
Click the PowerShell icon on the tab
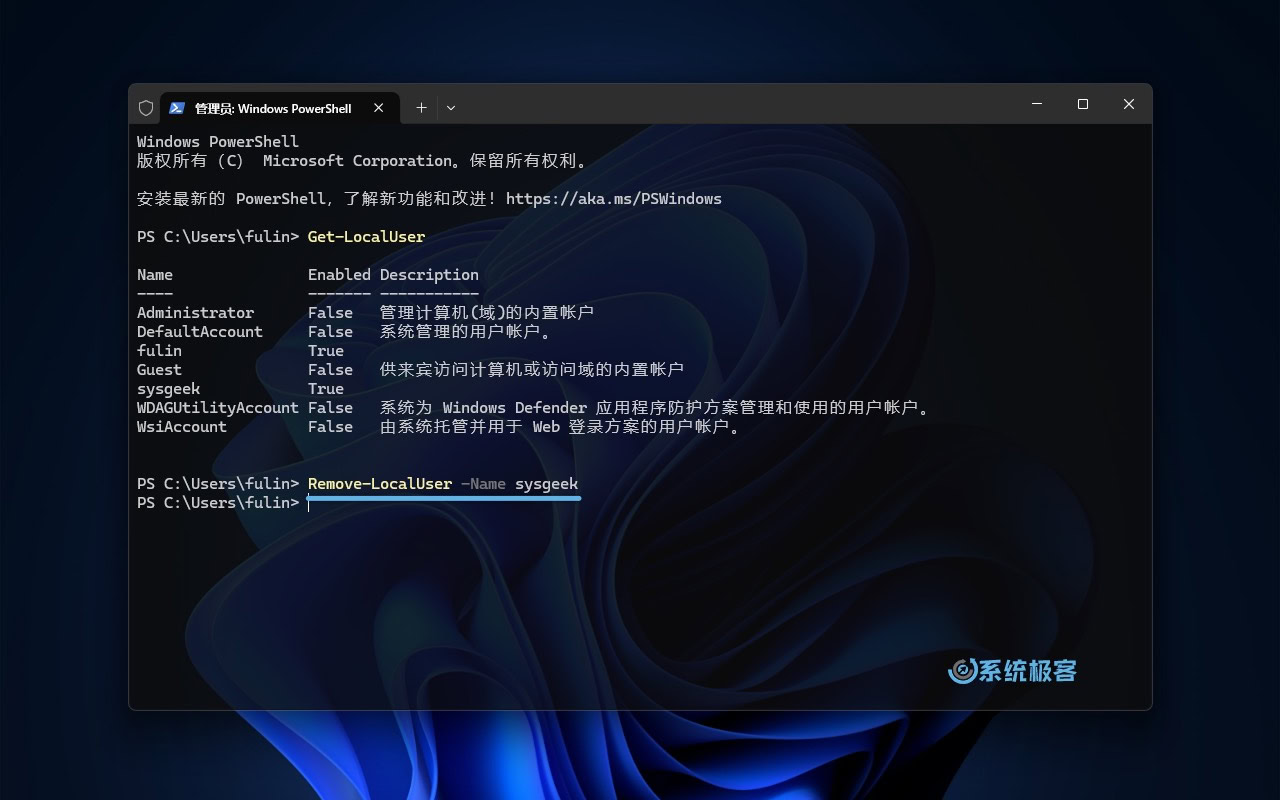click(x=177, y=108)
